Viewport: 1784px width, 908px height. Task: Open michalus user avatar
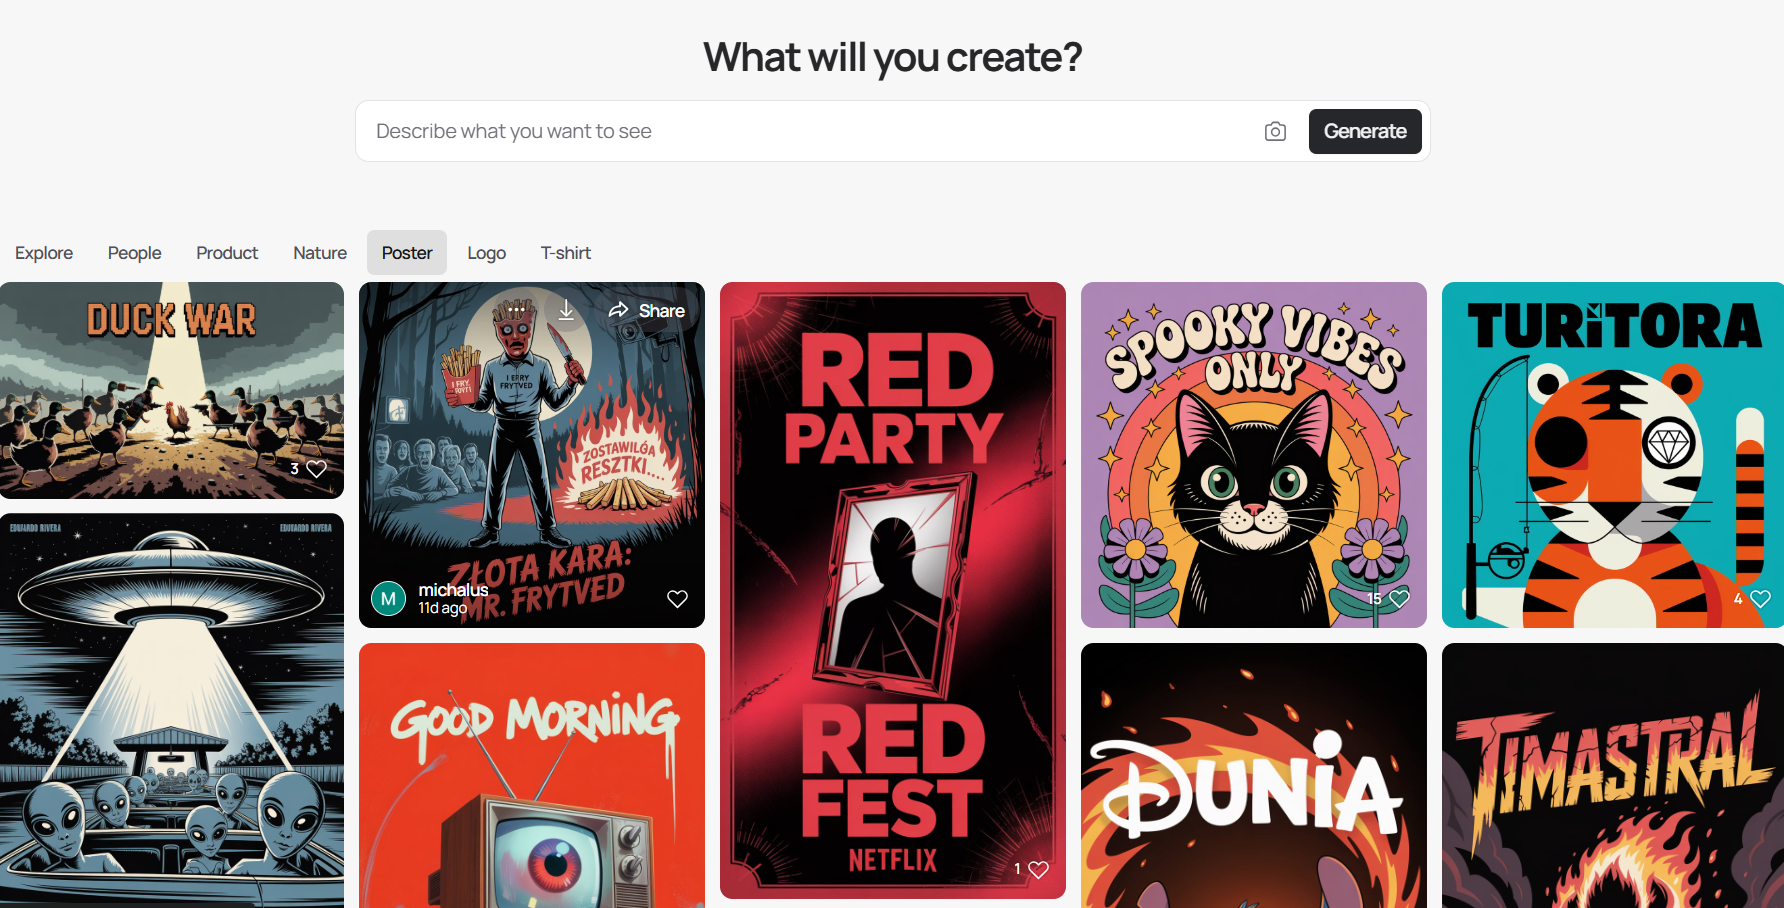(388, 598)
